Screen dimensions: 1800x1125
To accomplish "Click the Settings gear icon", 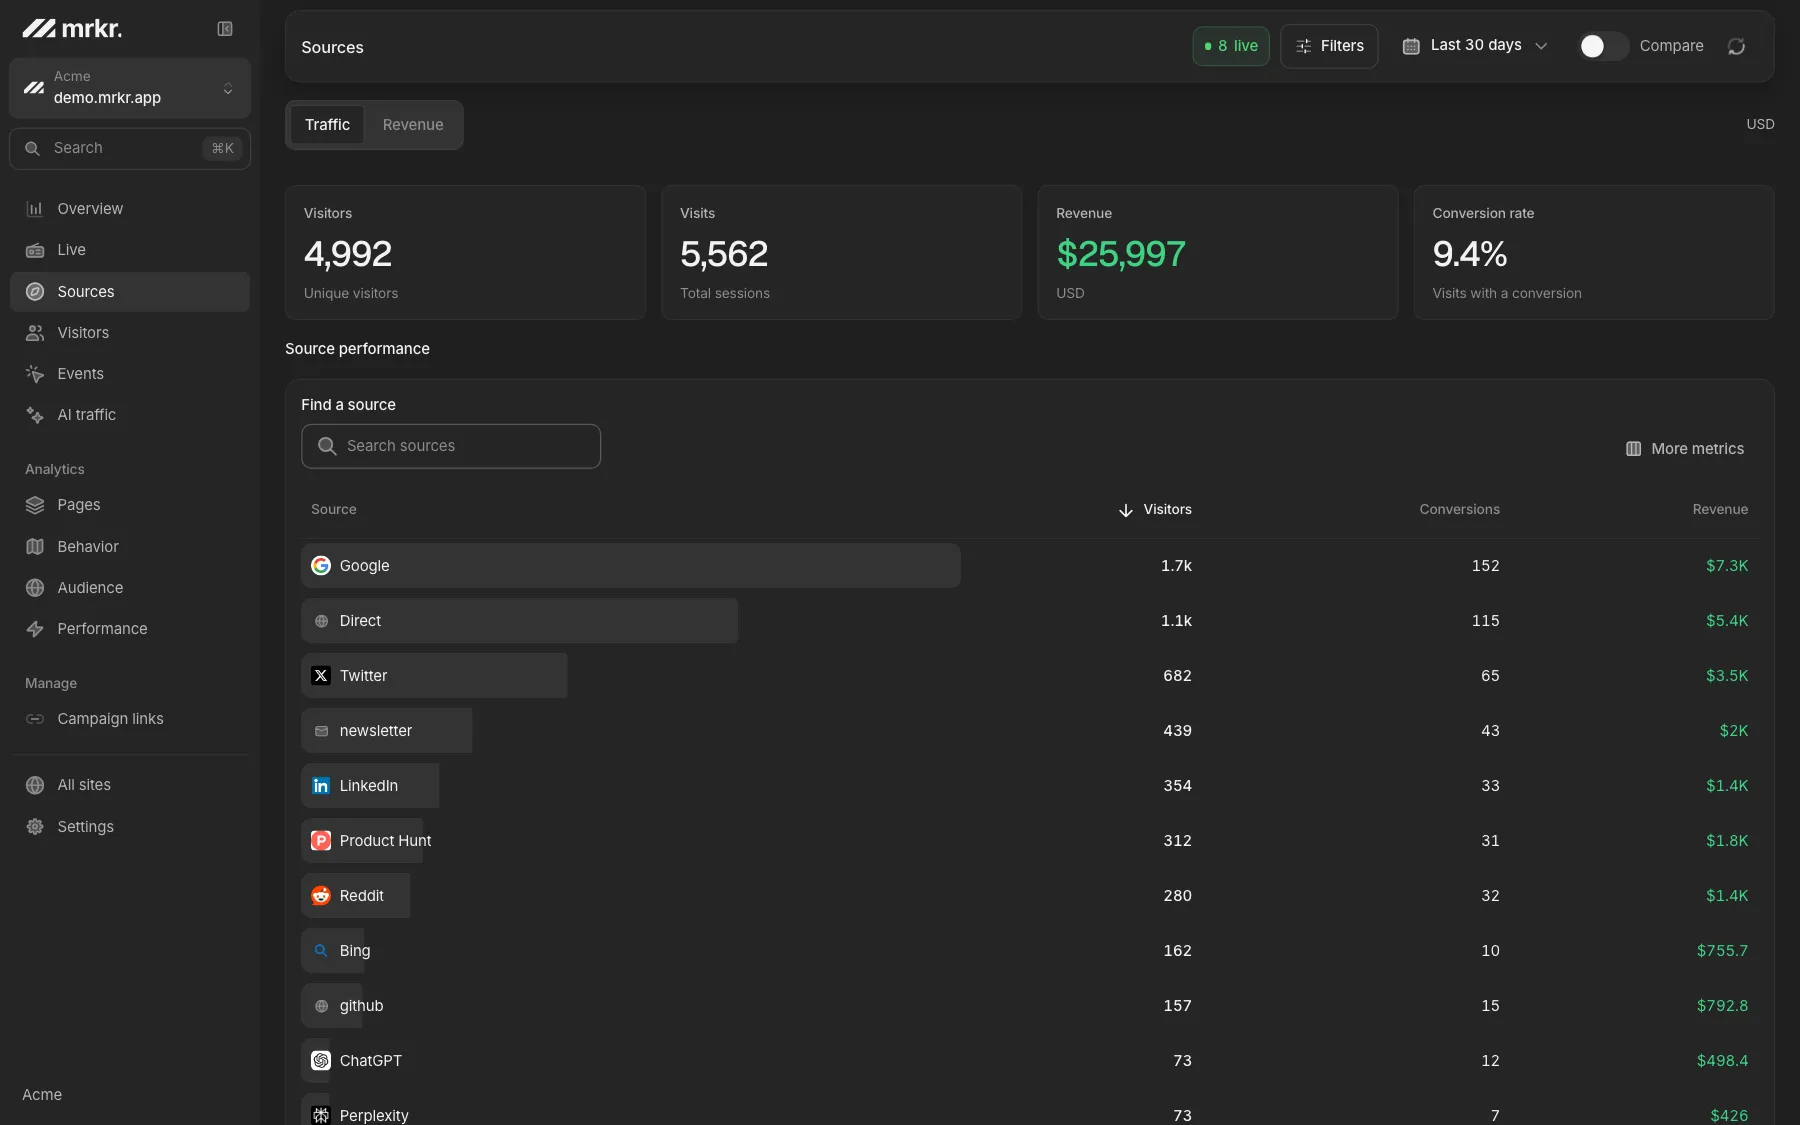I will tap(35, 827).
